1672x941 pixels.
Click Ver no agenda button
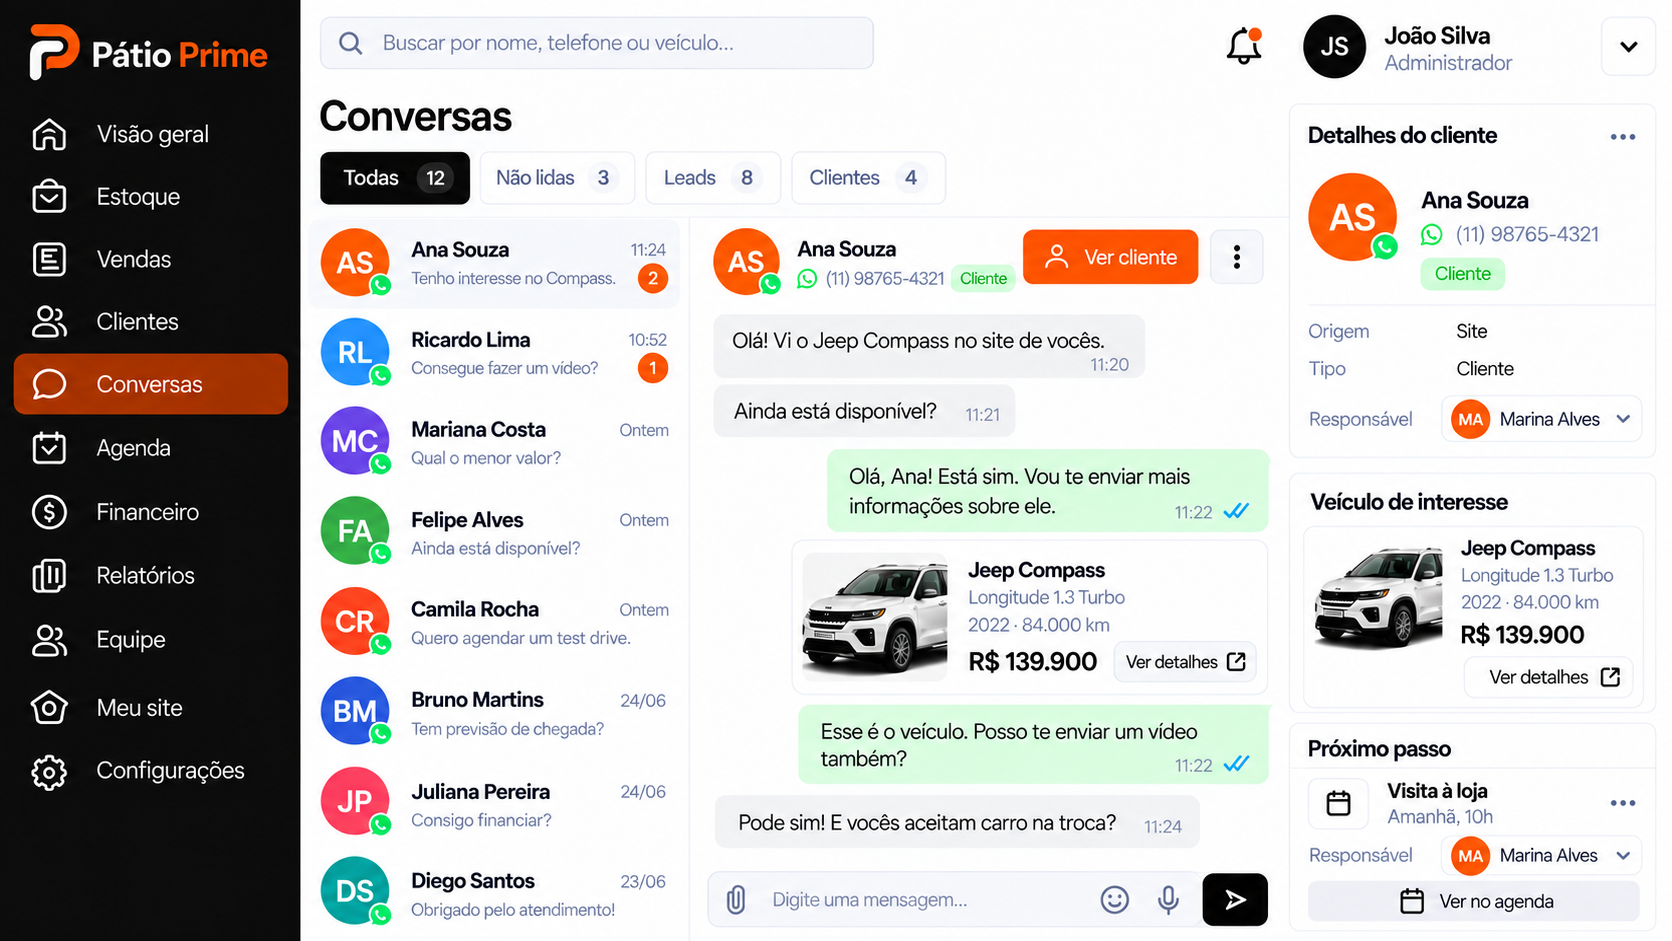click(x=1474, y=901)
